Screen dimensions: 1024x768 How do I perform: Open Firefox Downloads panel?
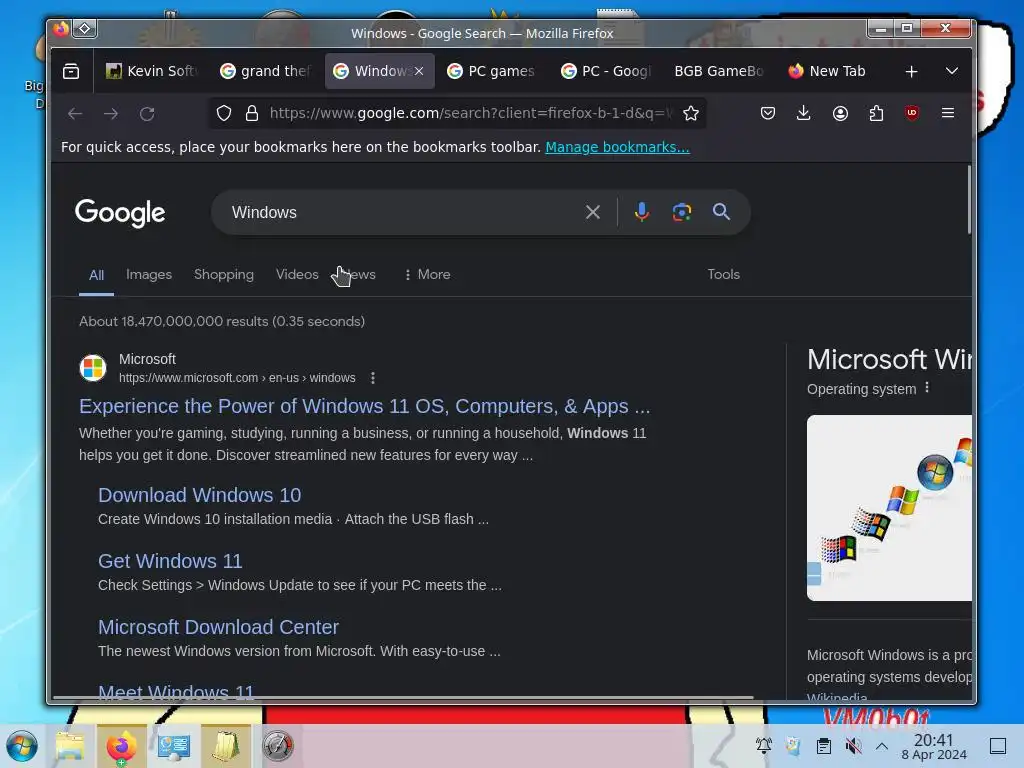pyautogui.click(x=804, y=114)
